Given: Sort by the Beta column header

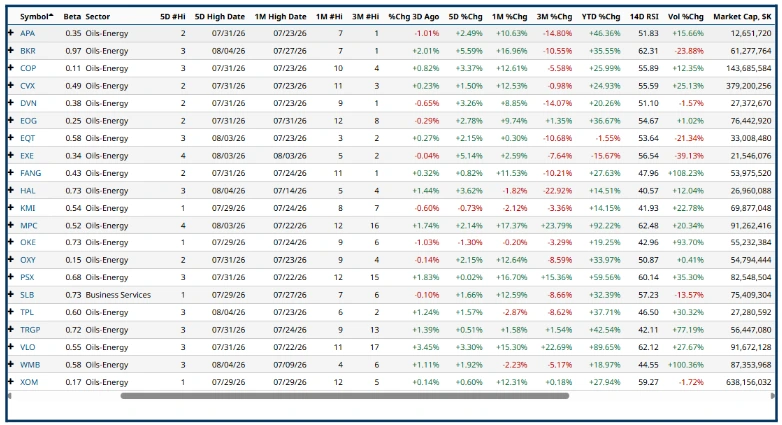Looking at the screenshot, I should (x=72, y=16).
